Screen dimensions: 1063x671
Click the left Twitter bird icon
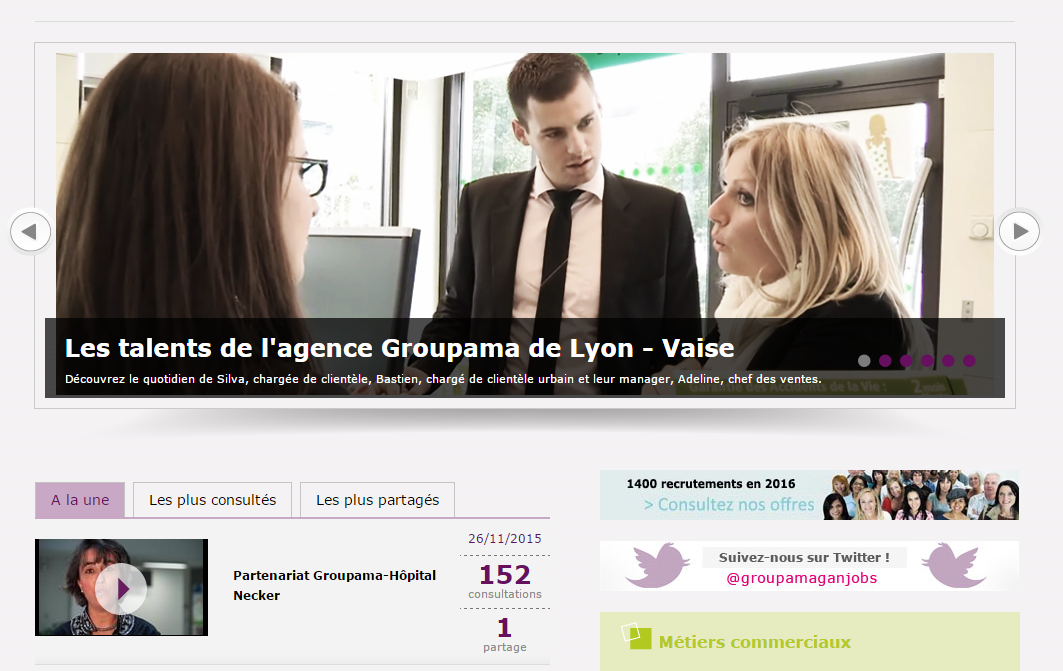pos(657,565)
